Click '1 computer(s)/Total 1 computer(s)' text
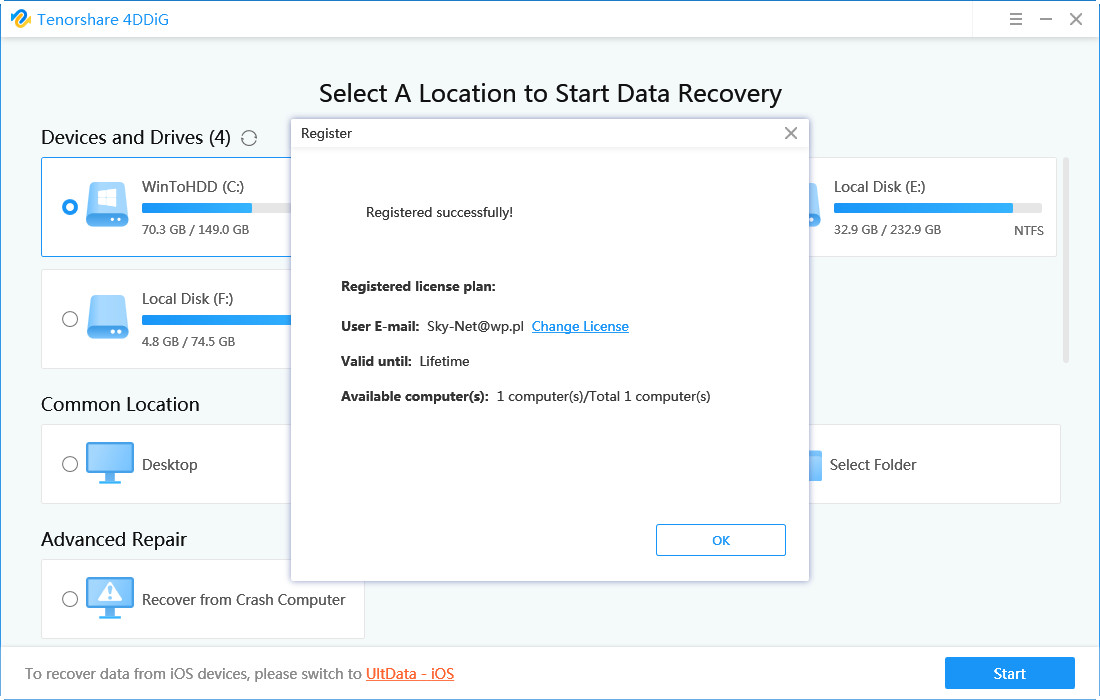1100x700 pixels. (603, 396)
